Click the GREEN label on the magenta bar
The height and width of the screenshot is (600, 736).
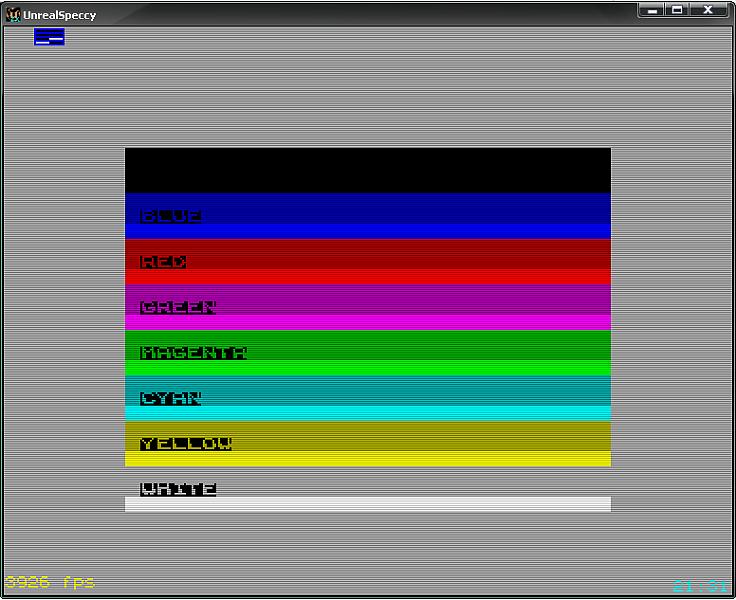click(x=178, y=307)
